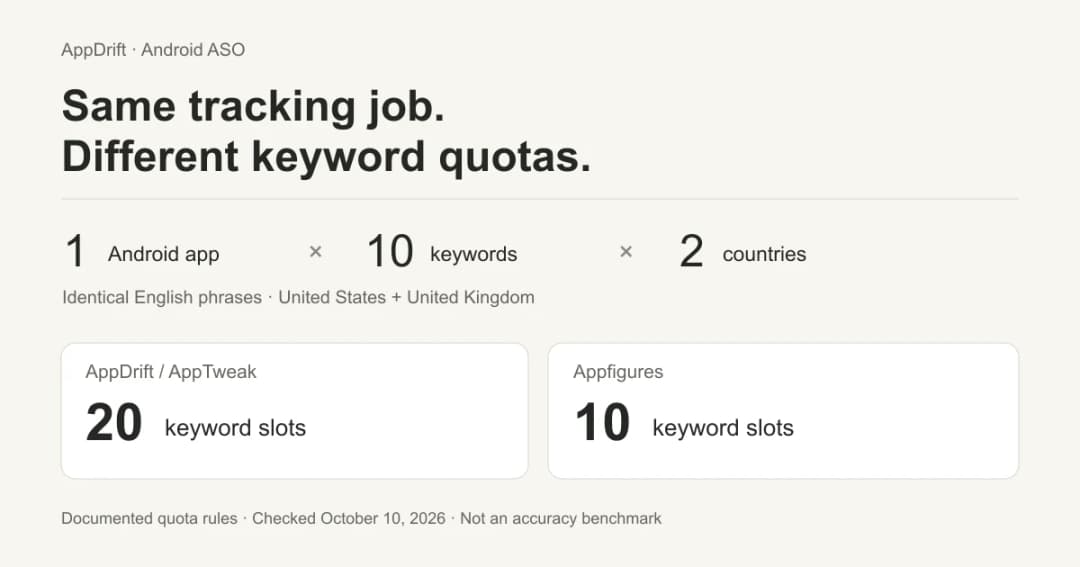Click the 'Same tracking job.' headline line
This screenshot has height=567, width=1080.
click(253, 107)
